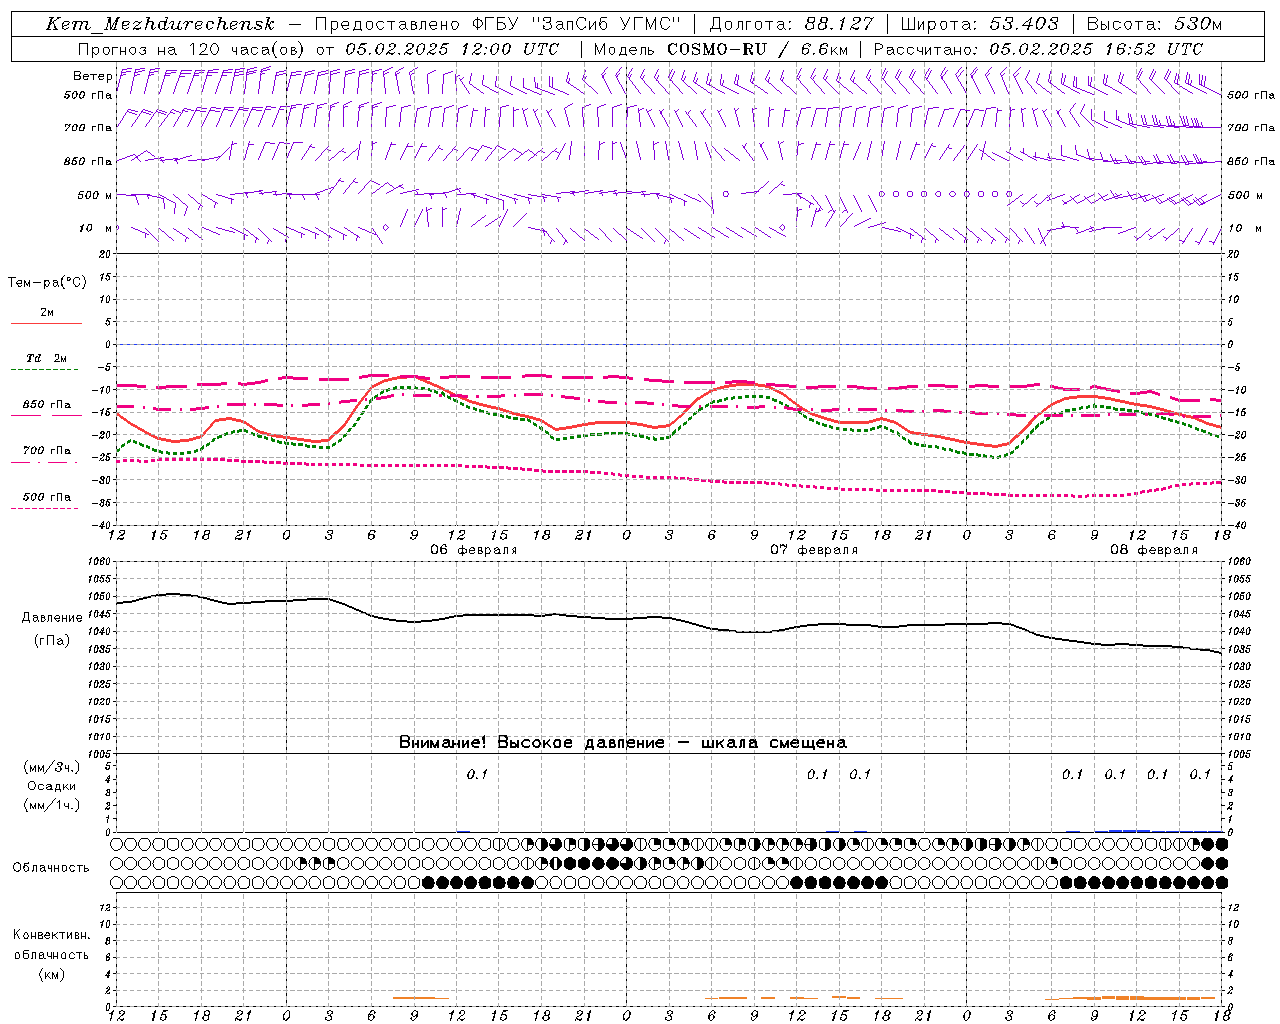
Task: Click the '(гПа)' pressure unit label
Action: pyautogui.click(x=52, y=641)
